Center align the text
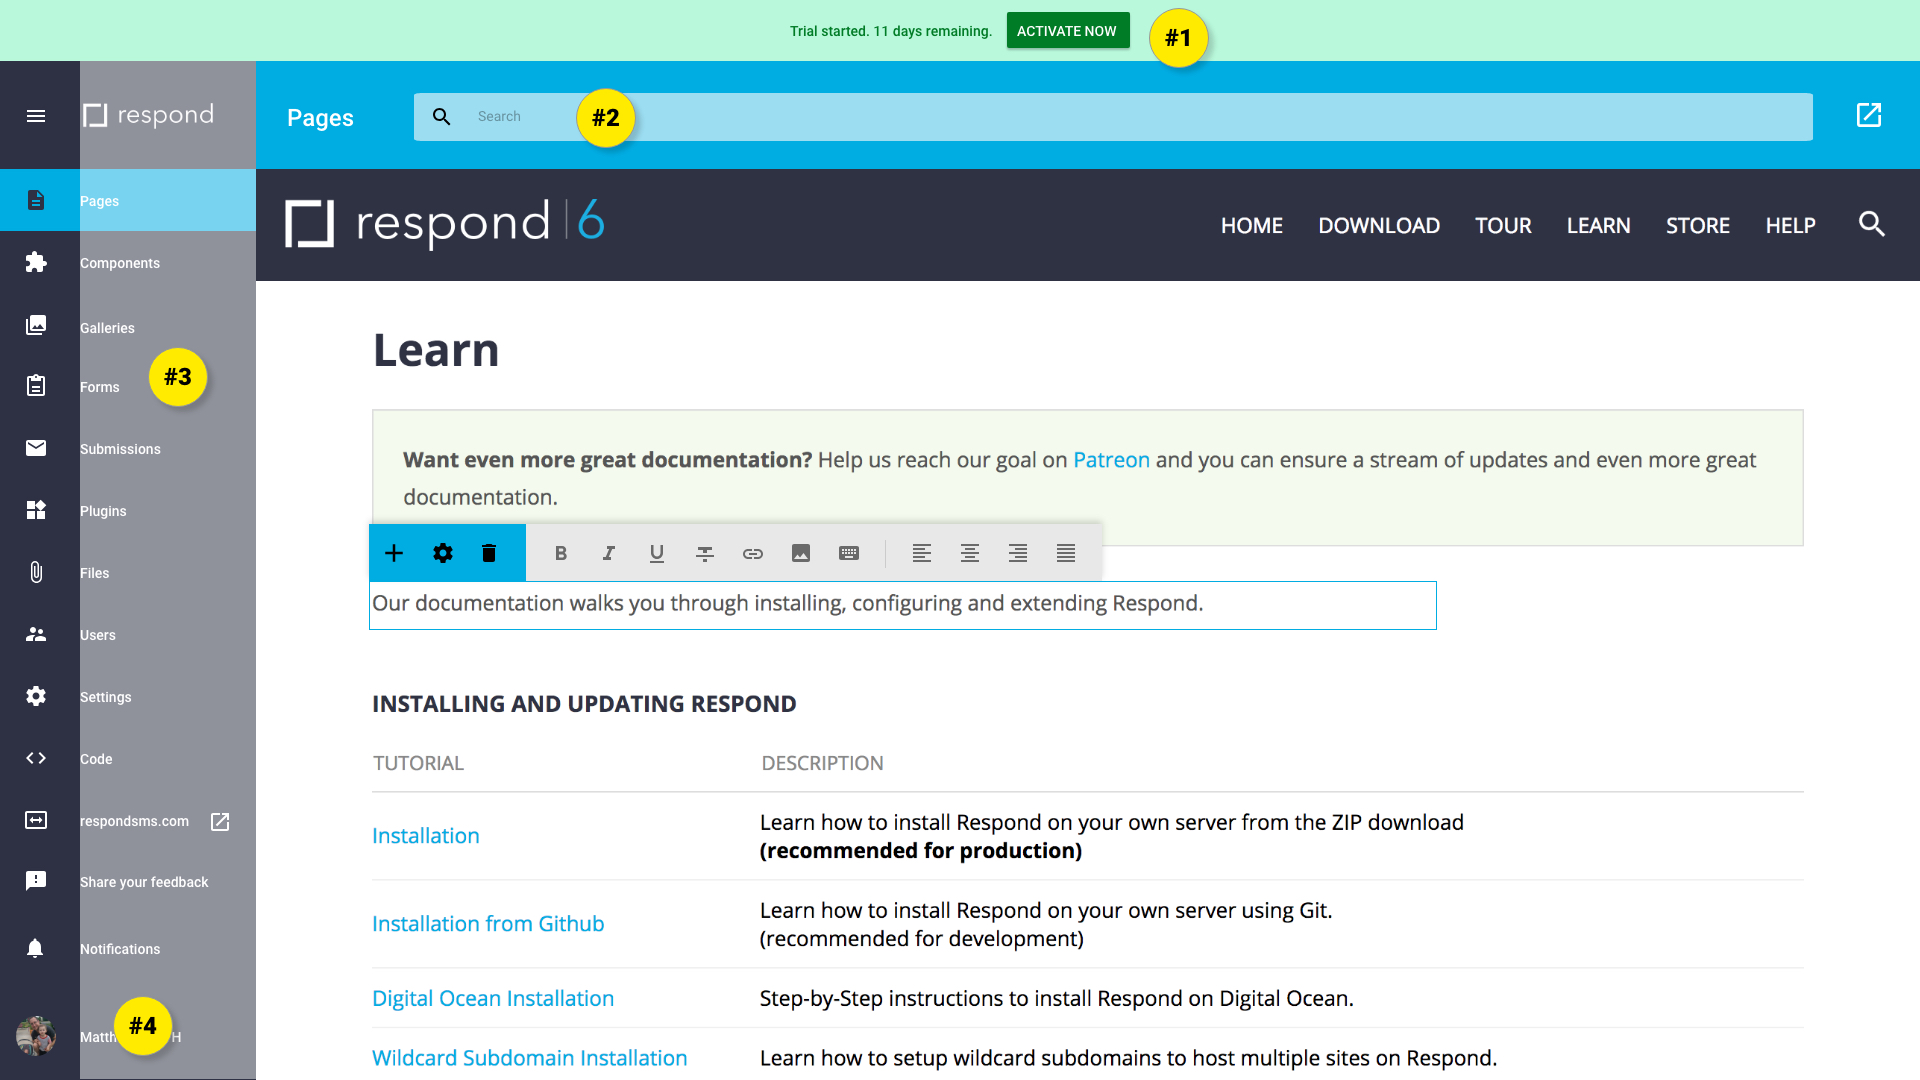 coord(970,553)
